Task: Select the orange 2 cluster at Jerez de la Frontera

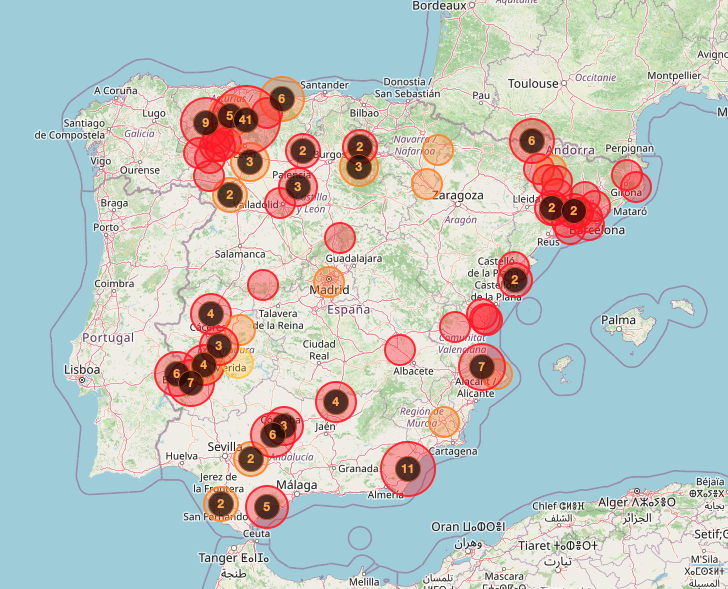Action: (x=221, y=504)
